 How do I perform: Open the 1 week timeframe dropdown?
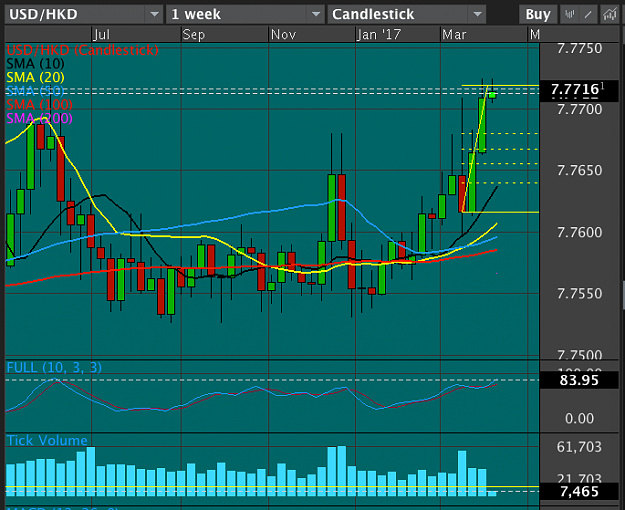point(245,15)
